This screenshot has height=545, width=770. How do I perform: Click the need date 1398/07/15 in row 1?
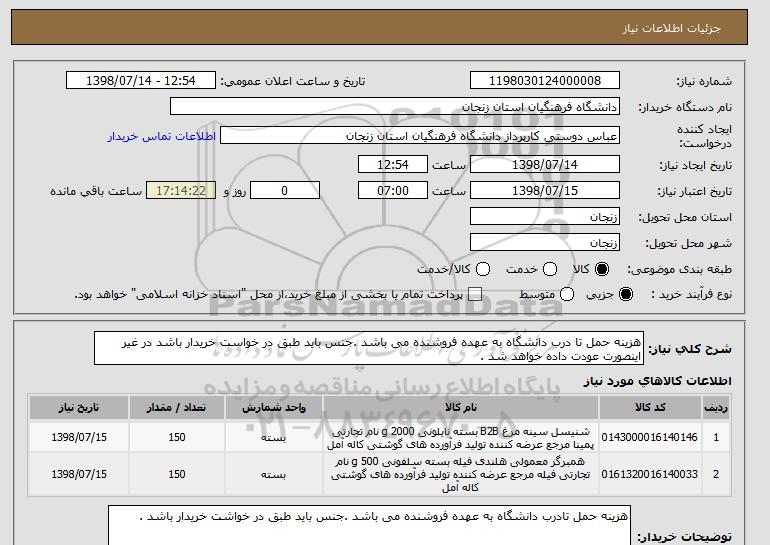[x=79, y=437]
